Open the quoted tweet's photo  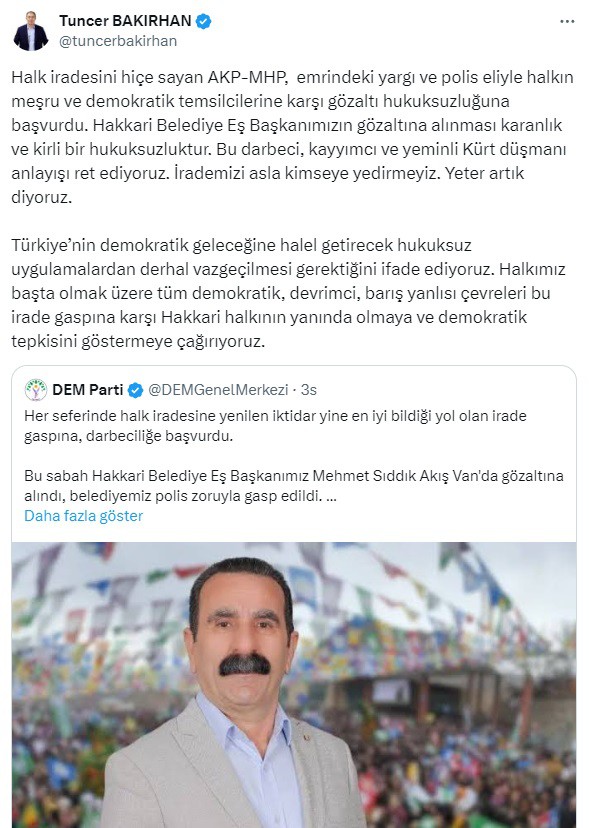pyautogui.click(x=294, y=685)
